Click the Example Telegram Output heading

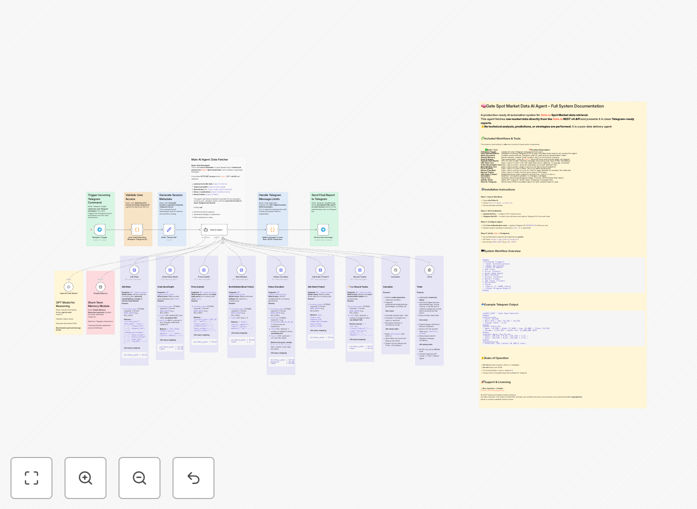pos(500,305)
